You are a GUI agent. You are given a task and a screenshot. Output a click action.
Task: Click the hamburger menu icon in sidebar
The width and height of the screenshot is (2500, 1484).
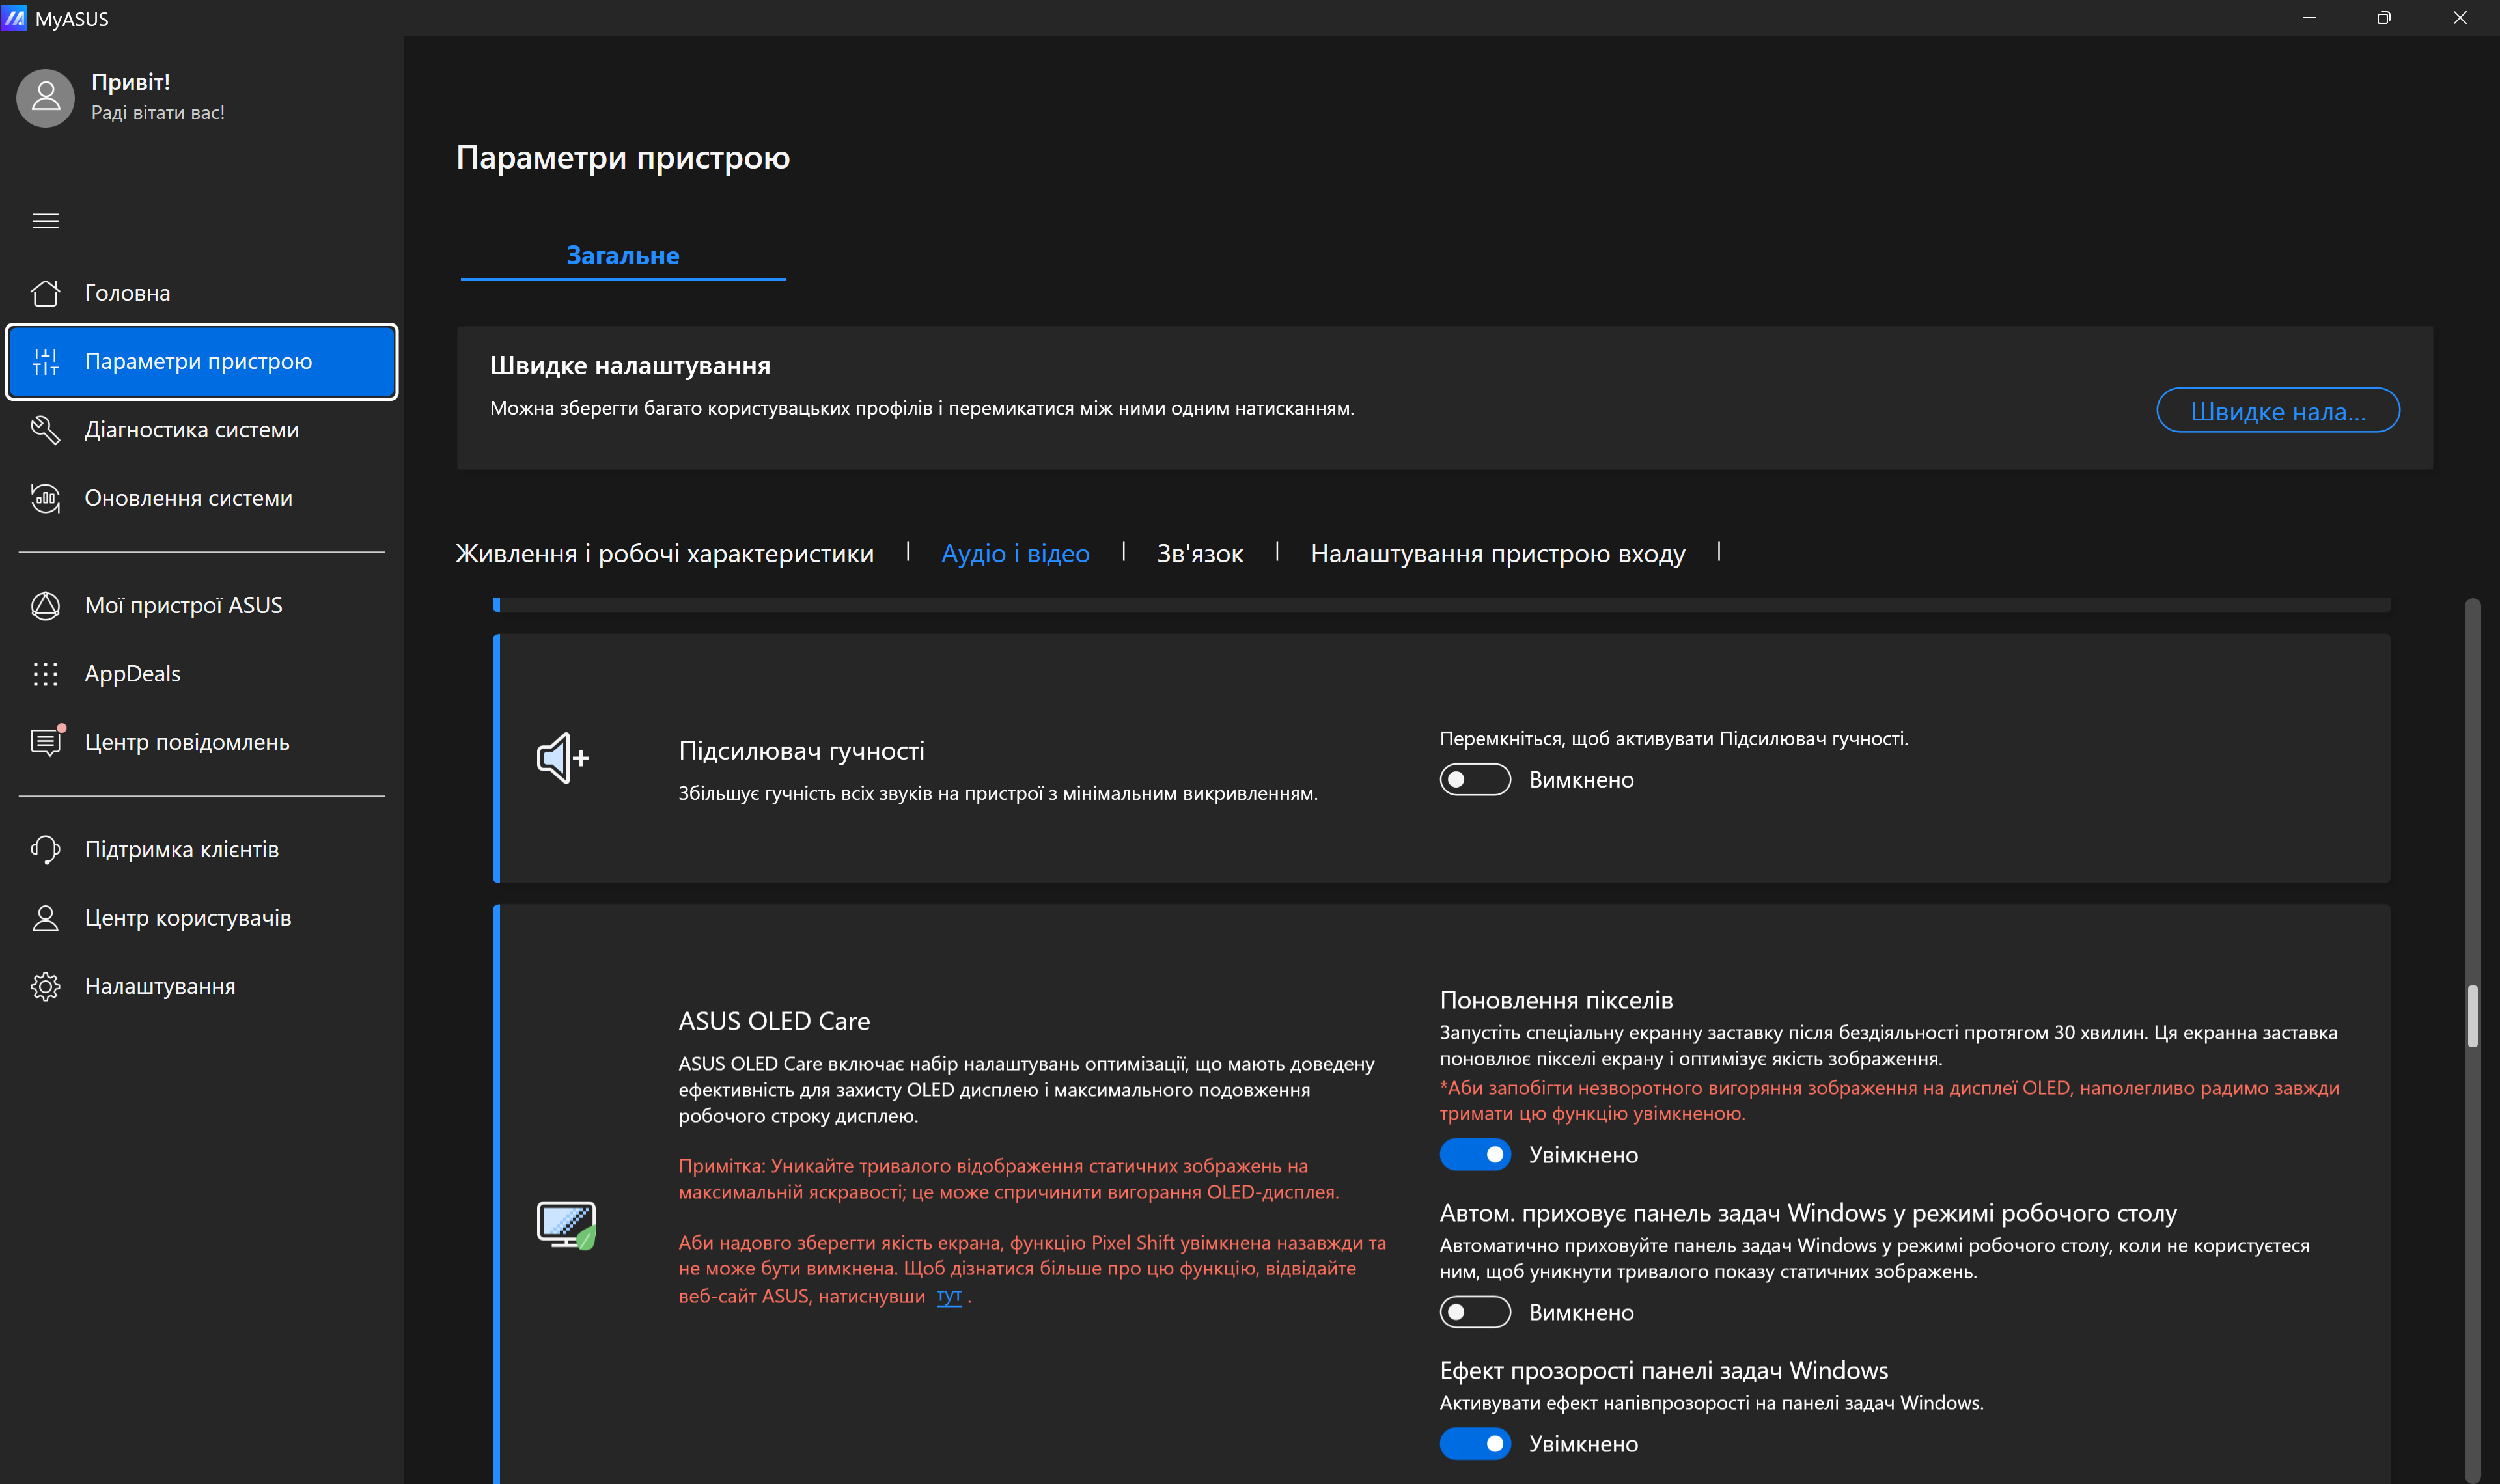[x=45, y=221]
